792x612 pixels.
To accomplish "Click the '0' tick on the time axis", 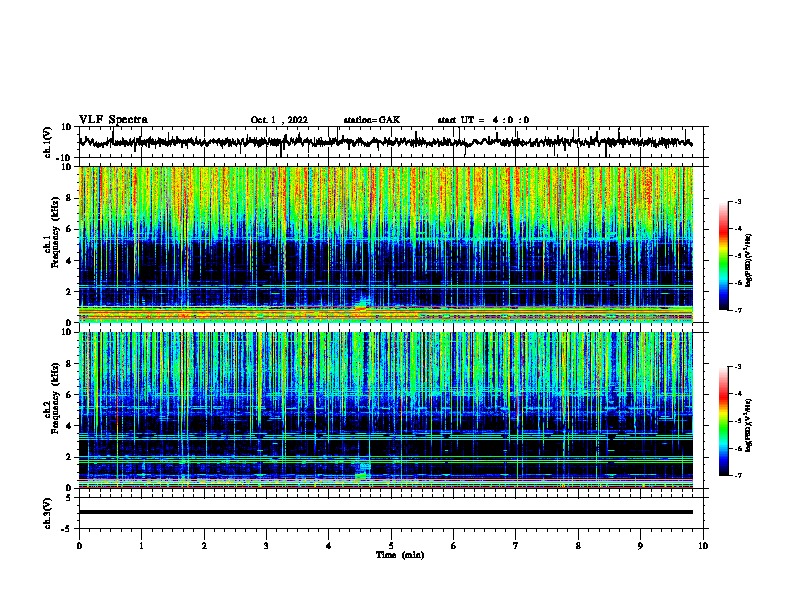I will 79,546.
